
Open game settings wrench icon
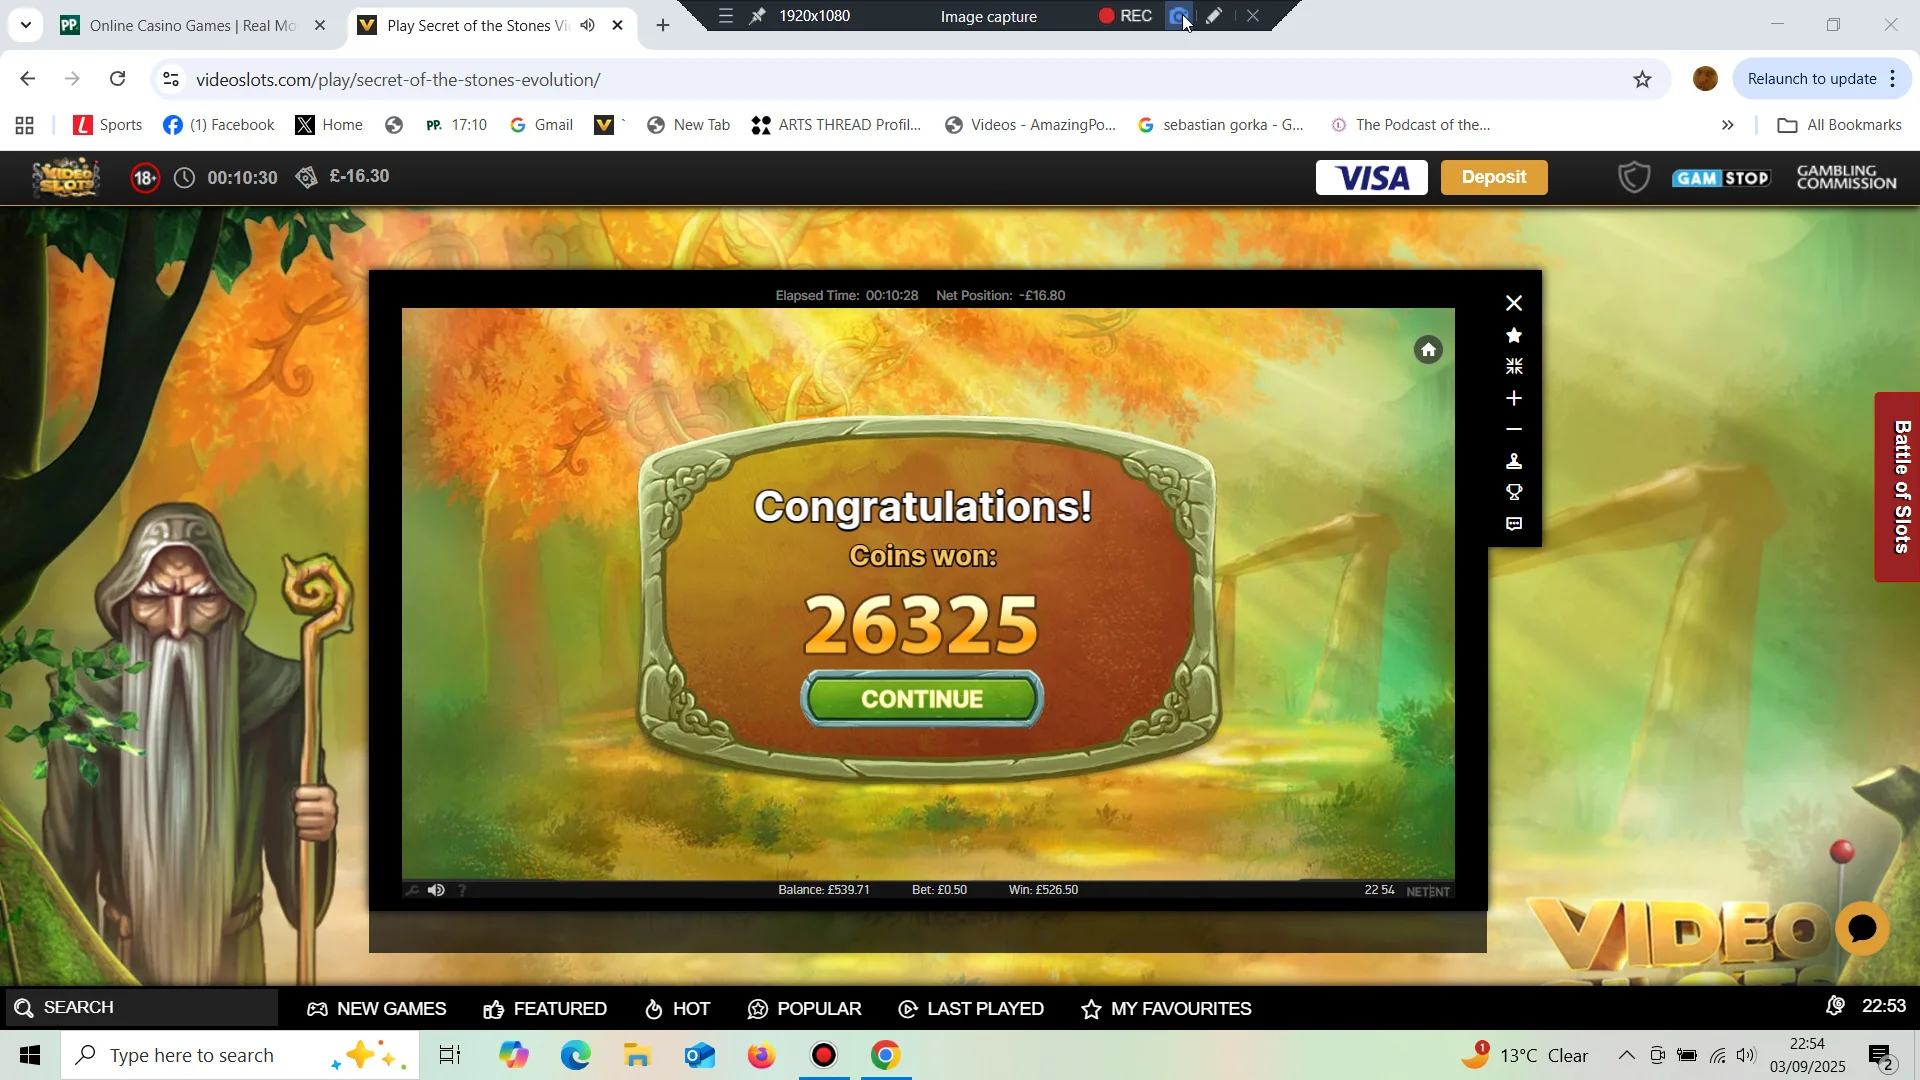(412, 890)
